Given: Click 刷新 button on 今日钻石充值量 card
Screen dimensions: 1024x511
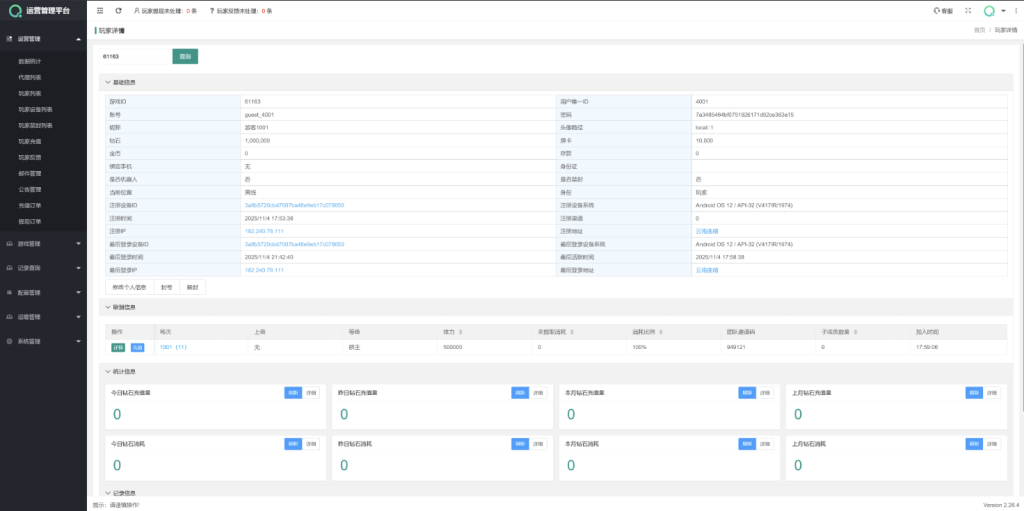Looking at the screenshot, I should [x=293, y=393].
